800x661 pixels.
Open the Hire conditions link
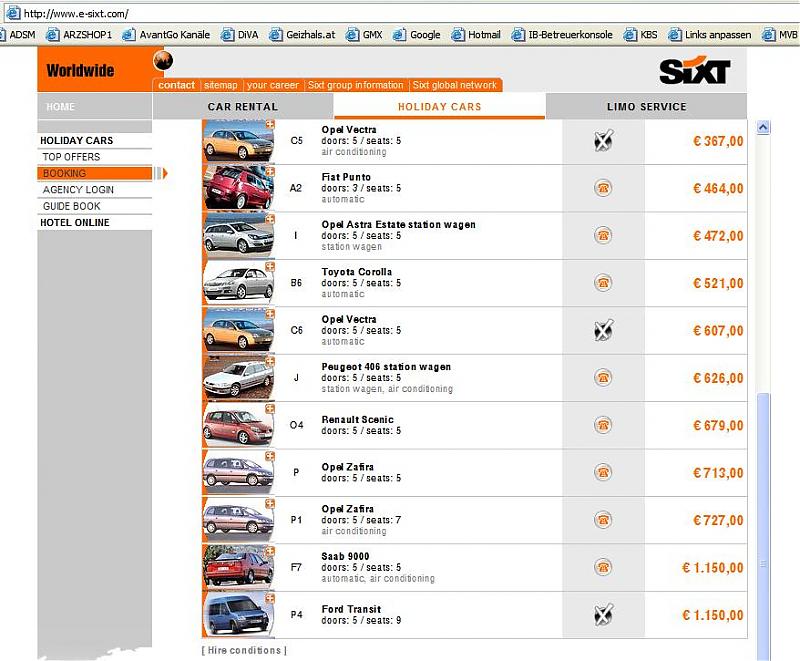coord(244,650)
